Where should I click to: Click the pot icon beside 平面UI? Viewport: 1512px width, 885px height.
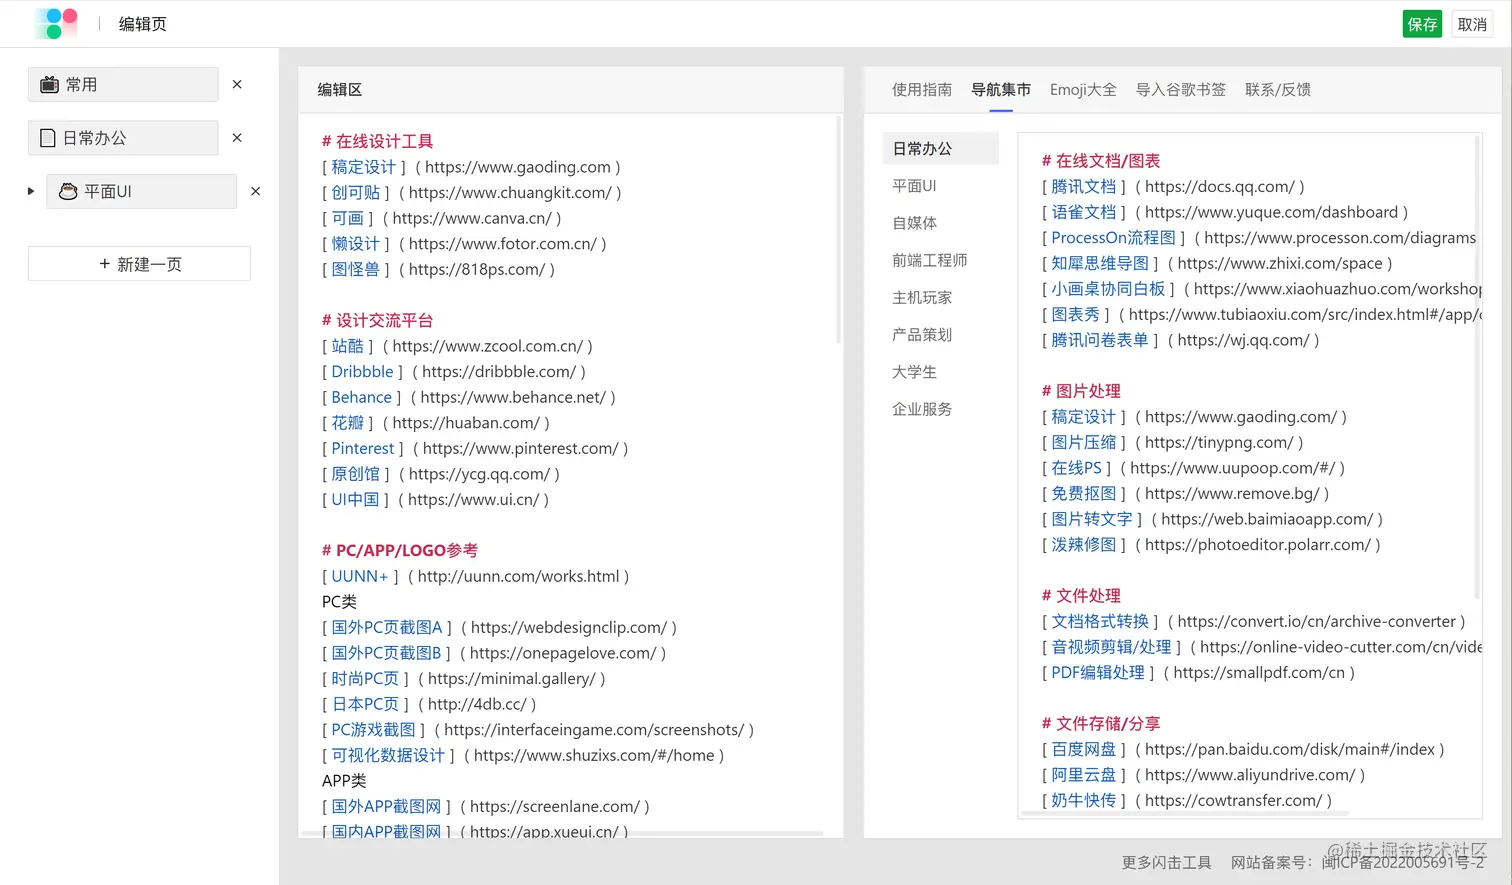coord(68,191)
